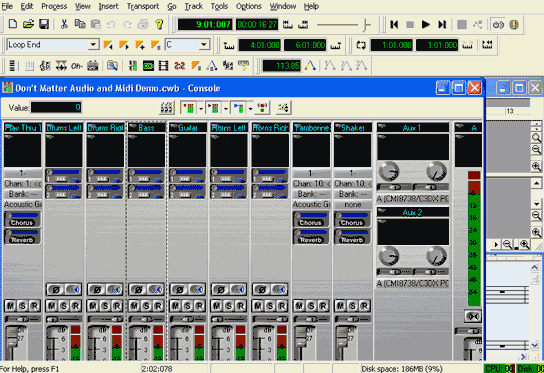Open the Lyrics view Oh- icon
The width and height of the screenshot is (544, 373).
click(77, 66)
